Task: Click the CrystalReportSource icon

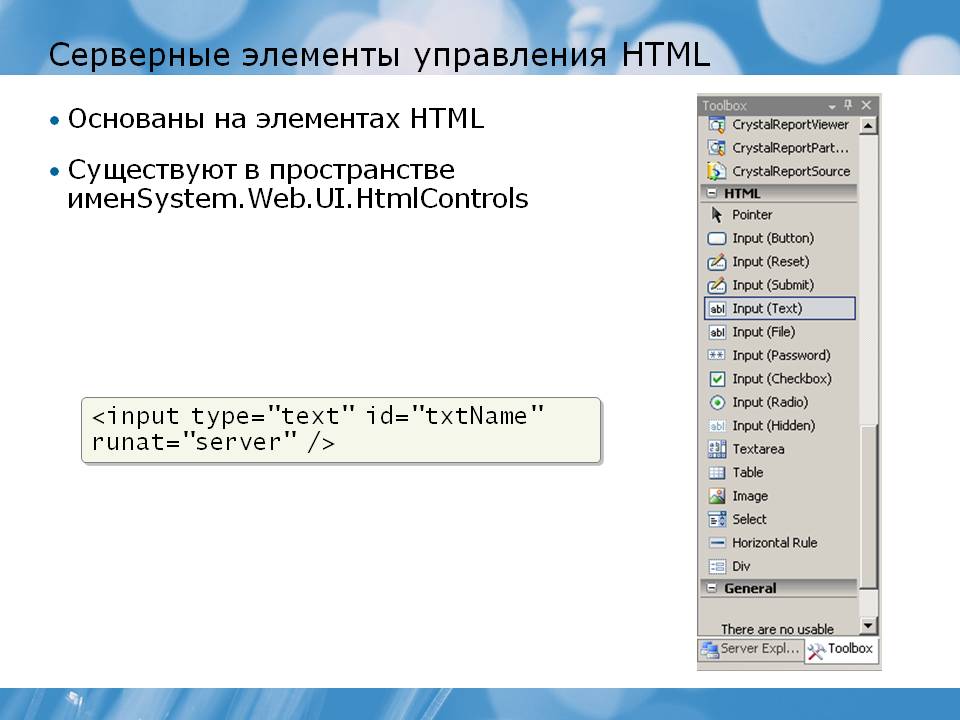Action: point(716,171)
